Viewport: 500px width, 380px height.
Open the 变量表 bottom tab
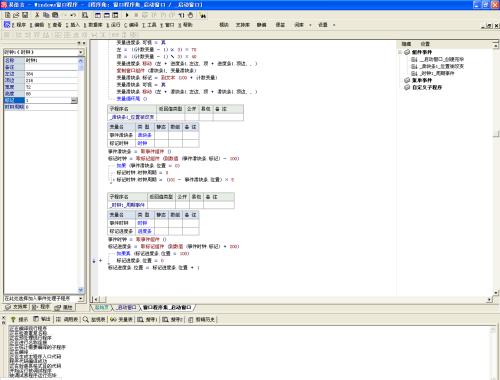point(122,319)
